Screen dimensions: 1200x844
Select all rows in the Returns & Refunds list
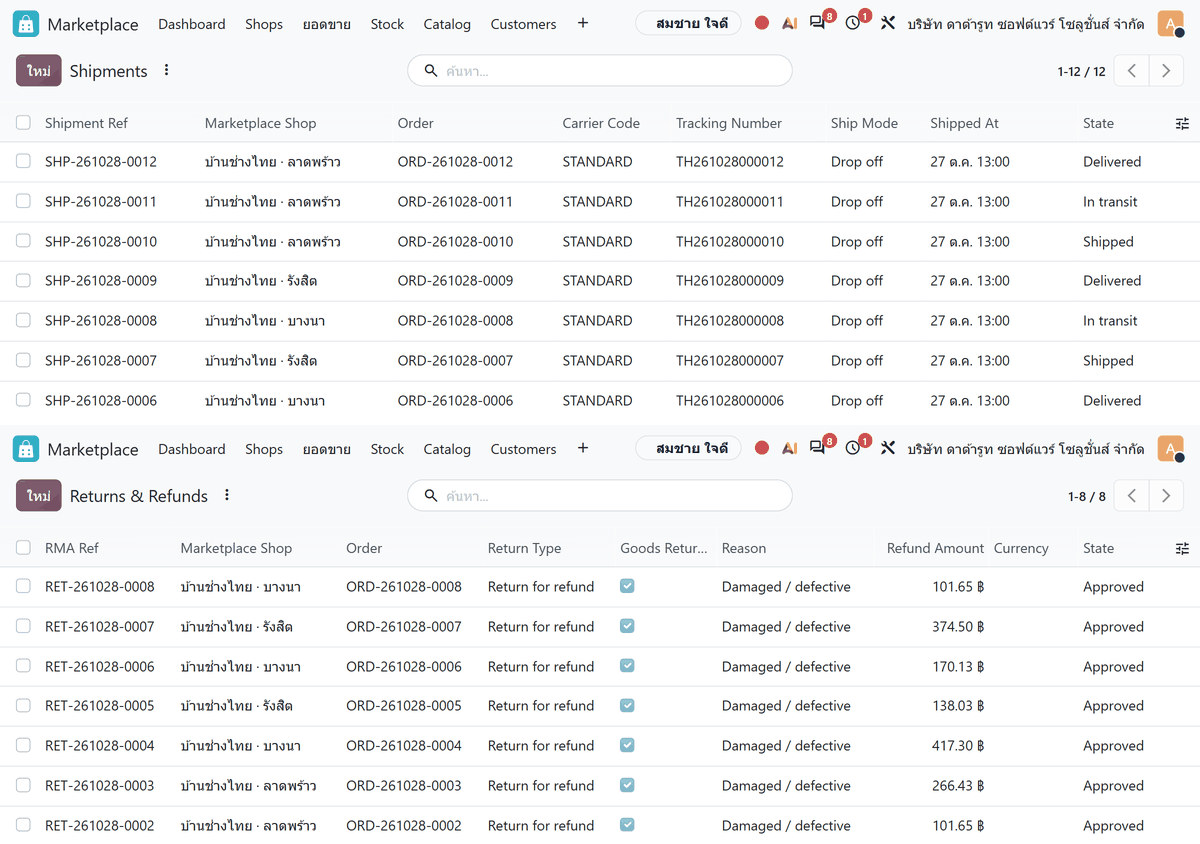click(23, 548)
